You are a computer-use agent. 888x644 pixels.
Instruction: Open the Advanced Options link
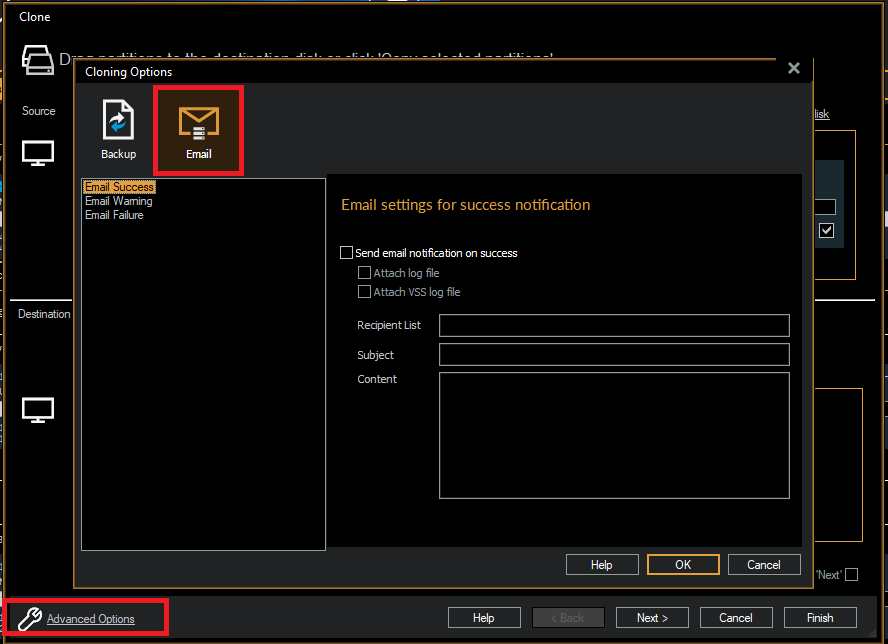point(90,617)
